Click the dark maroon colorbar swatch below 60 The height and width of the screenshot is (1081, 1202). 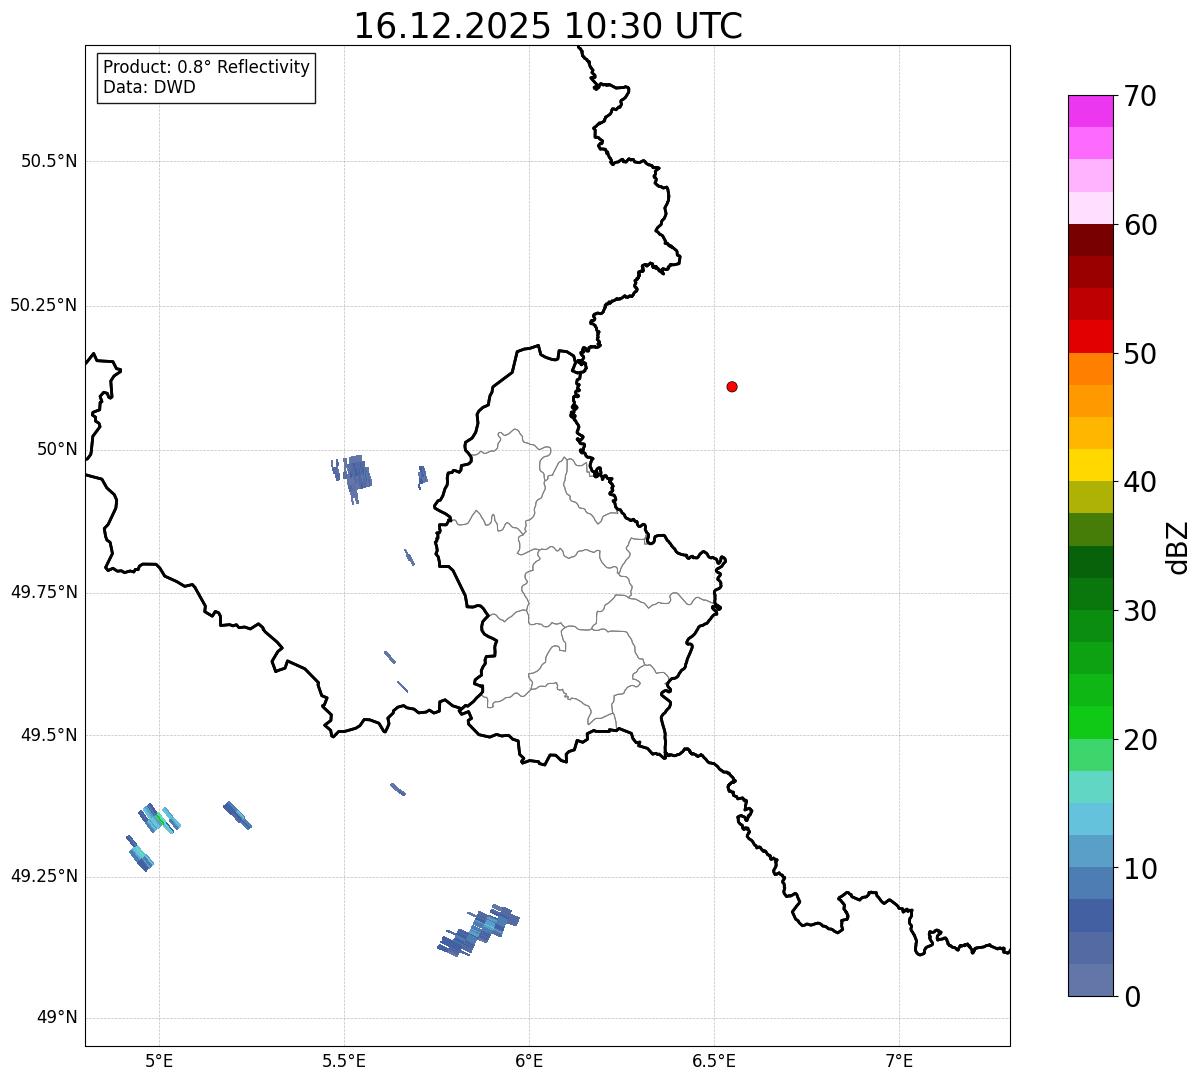[x=1091, y=240]
